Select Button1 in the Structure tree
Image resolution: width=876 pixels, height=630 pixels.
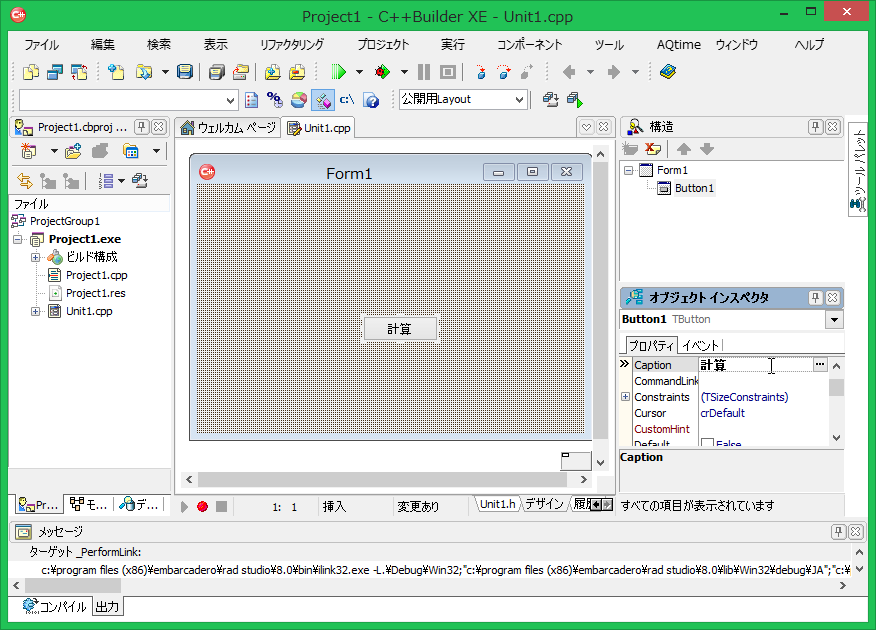pos(694,188)
